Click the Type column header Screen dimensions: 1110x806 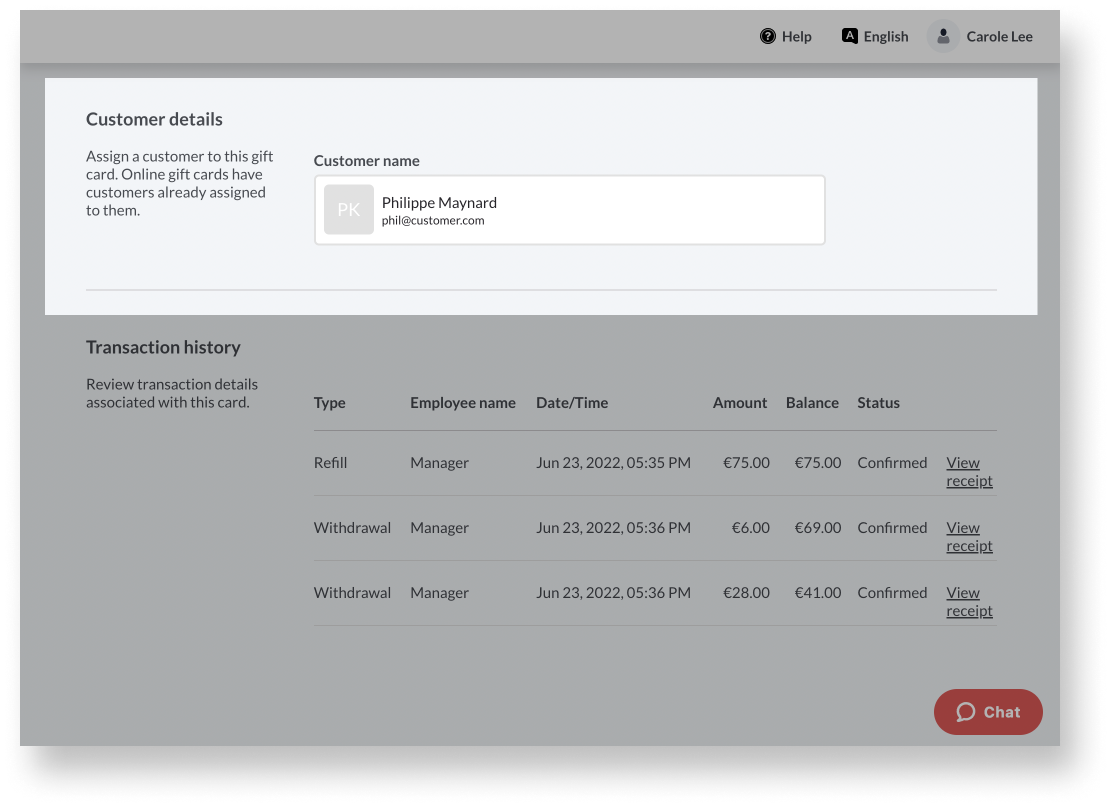click(330, 403)
